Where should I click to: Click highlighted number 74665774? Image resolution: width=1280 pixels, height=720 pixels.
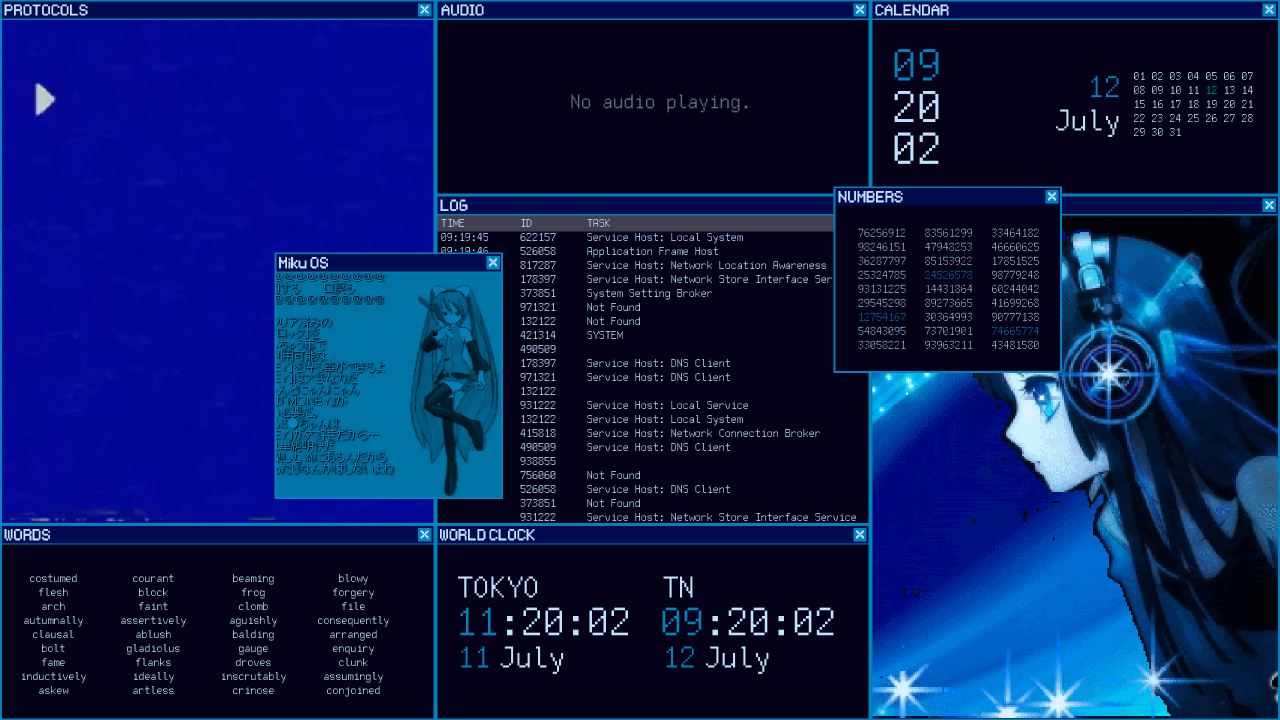click(x=1015, y=331)
